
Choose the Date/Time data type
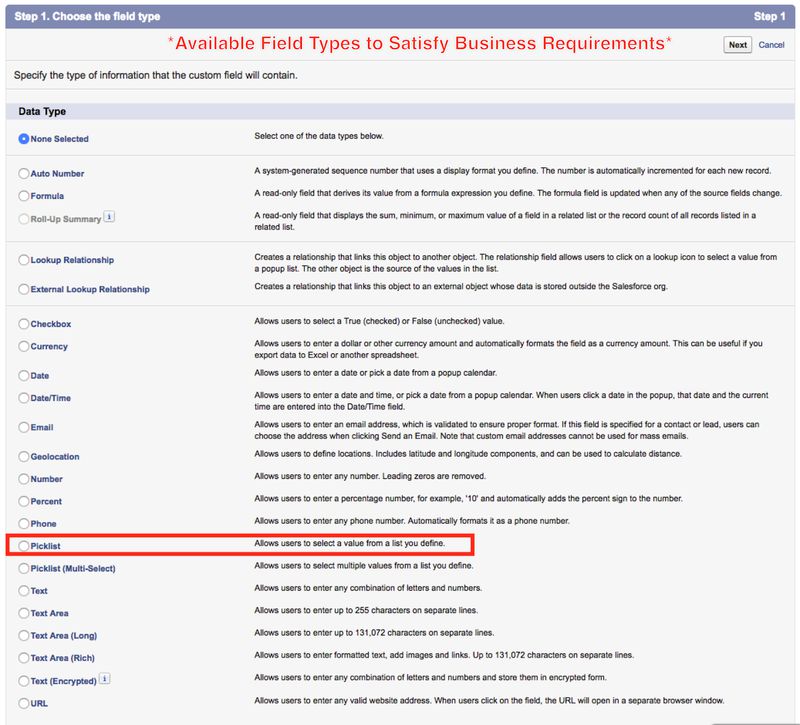point(24,398)
